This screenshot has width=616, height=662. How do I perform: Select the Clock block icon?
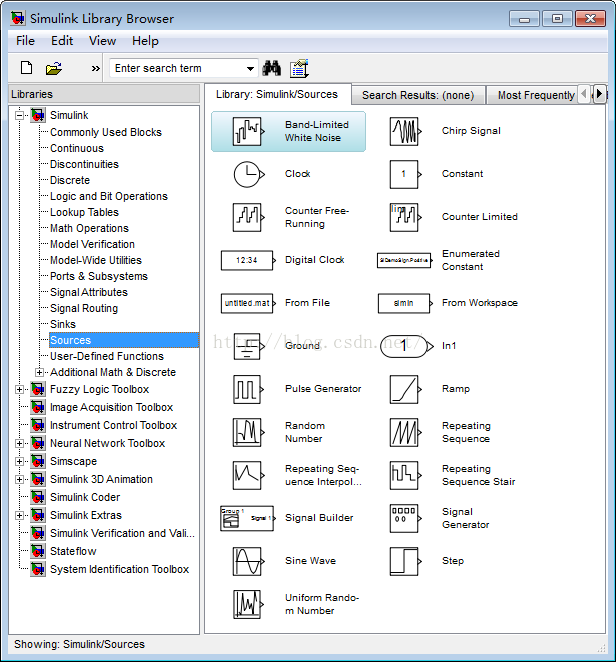[249, 174]
